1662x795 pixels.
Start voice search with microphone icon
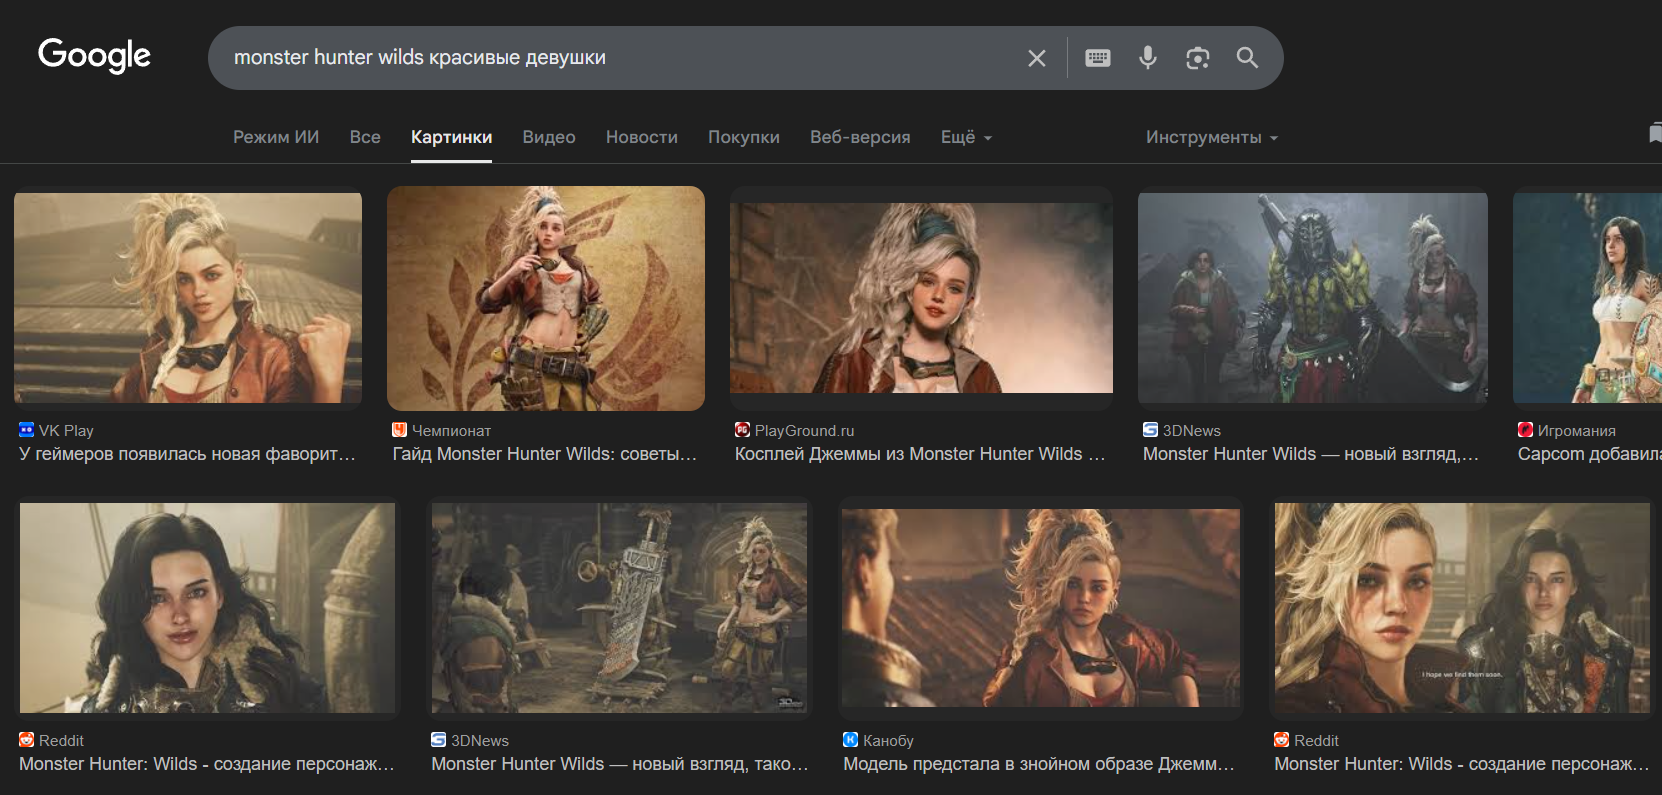click(x=1148, y=58)
